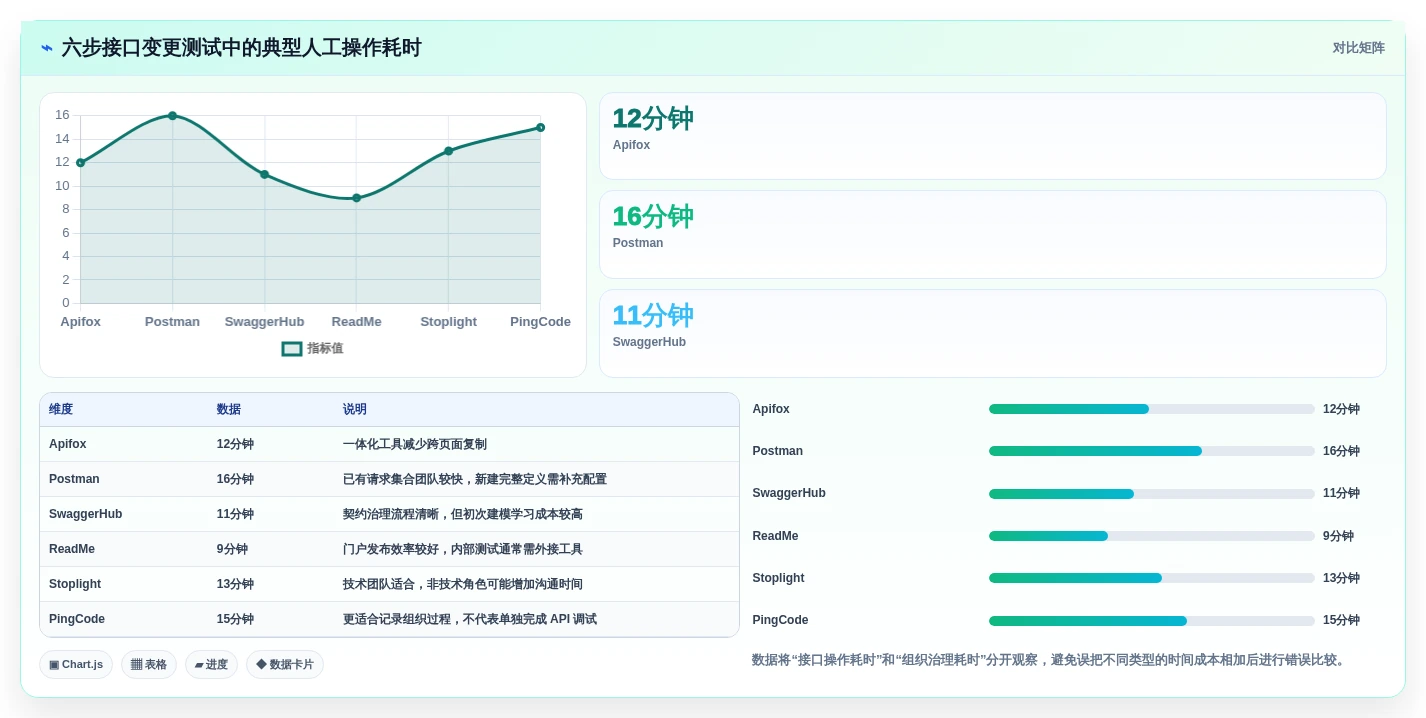Click the SwaggerHub data point on chart
The image size is (1426, 718).
(264, 174)
